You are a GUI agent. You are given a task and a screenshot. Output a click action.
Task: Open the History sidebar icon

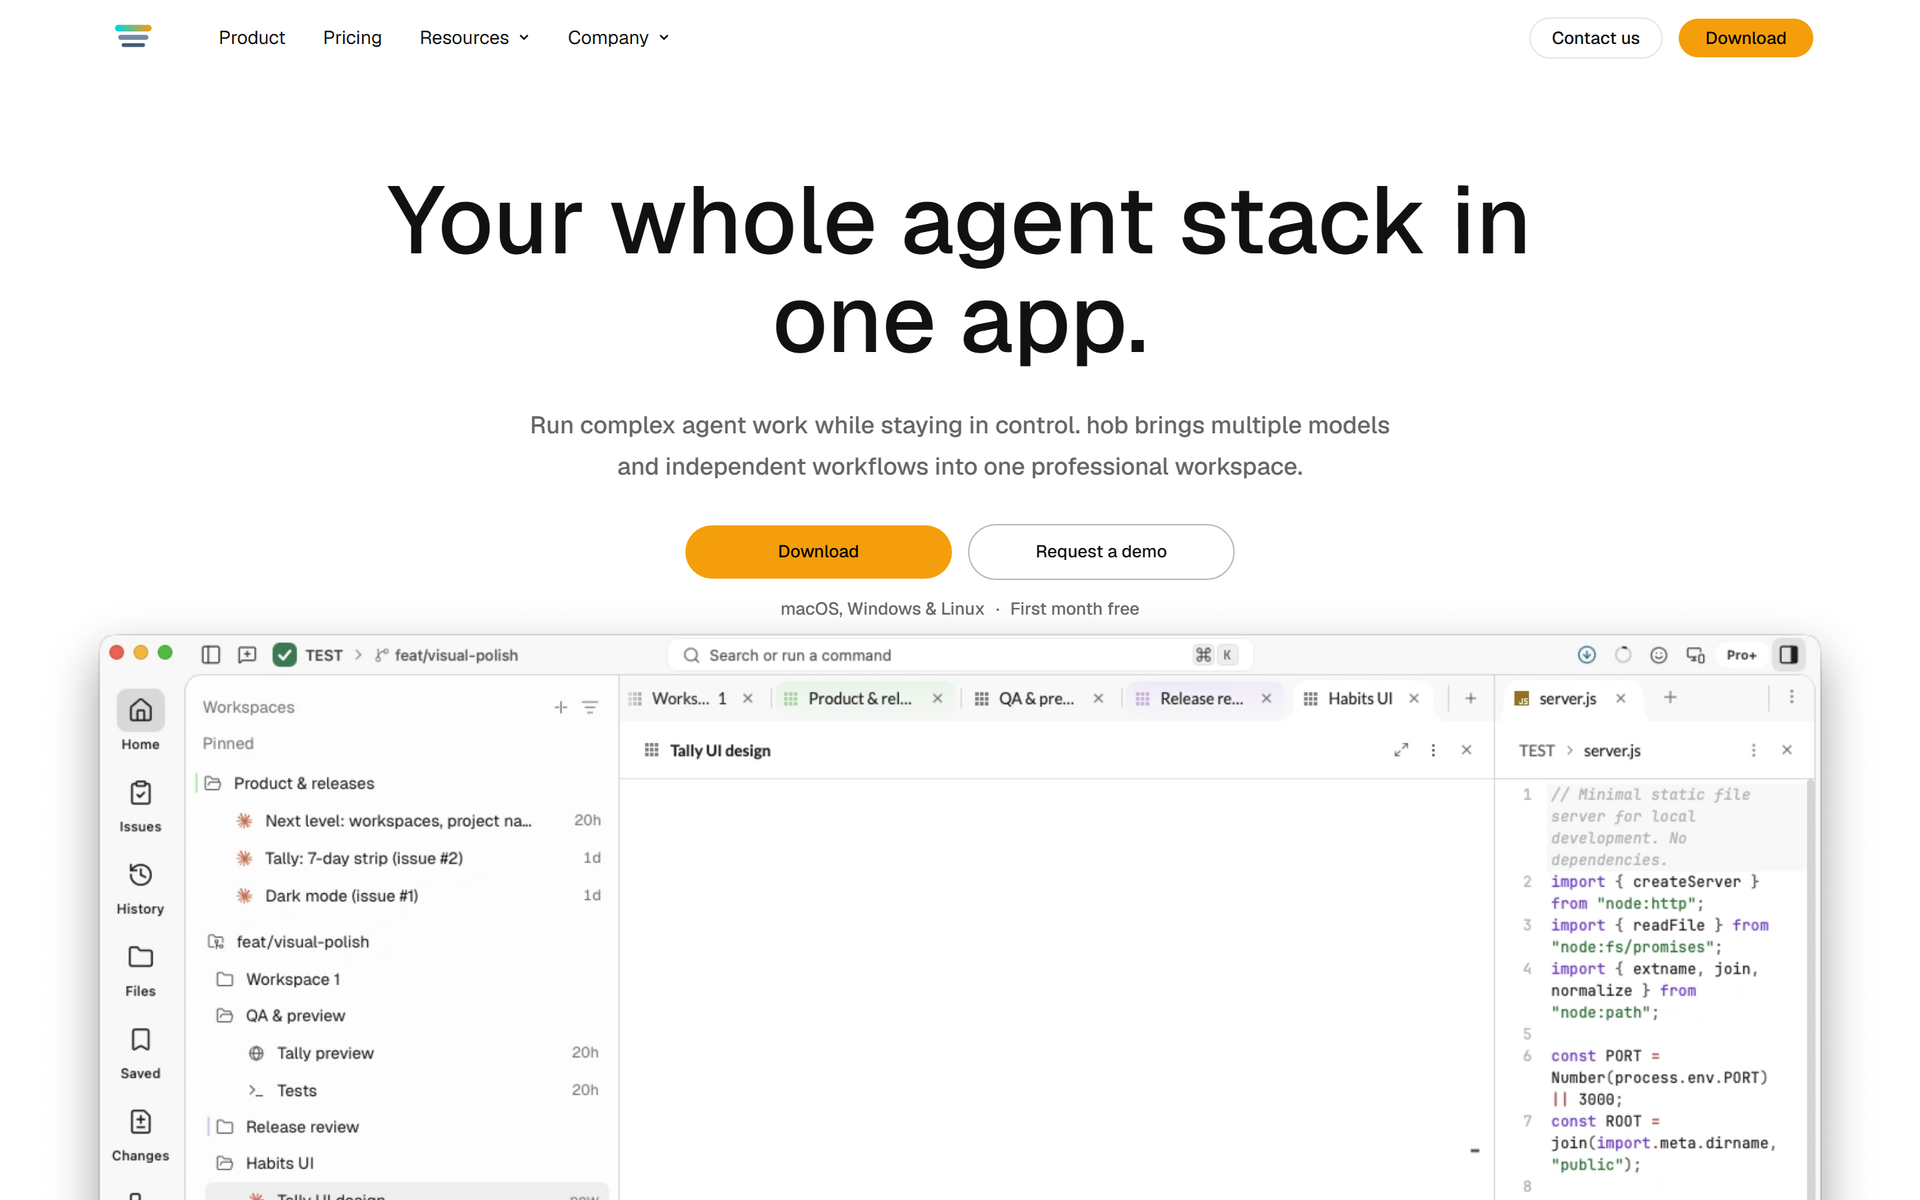(140, 875)
